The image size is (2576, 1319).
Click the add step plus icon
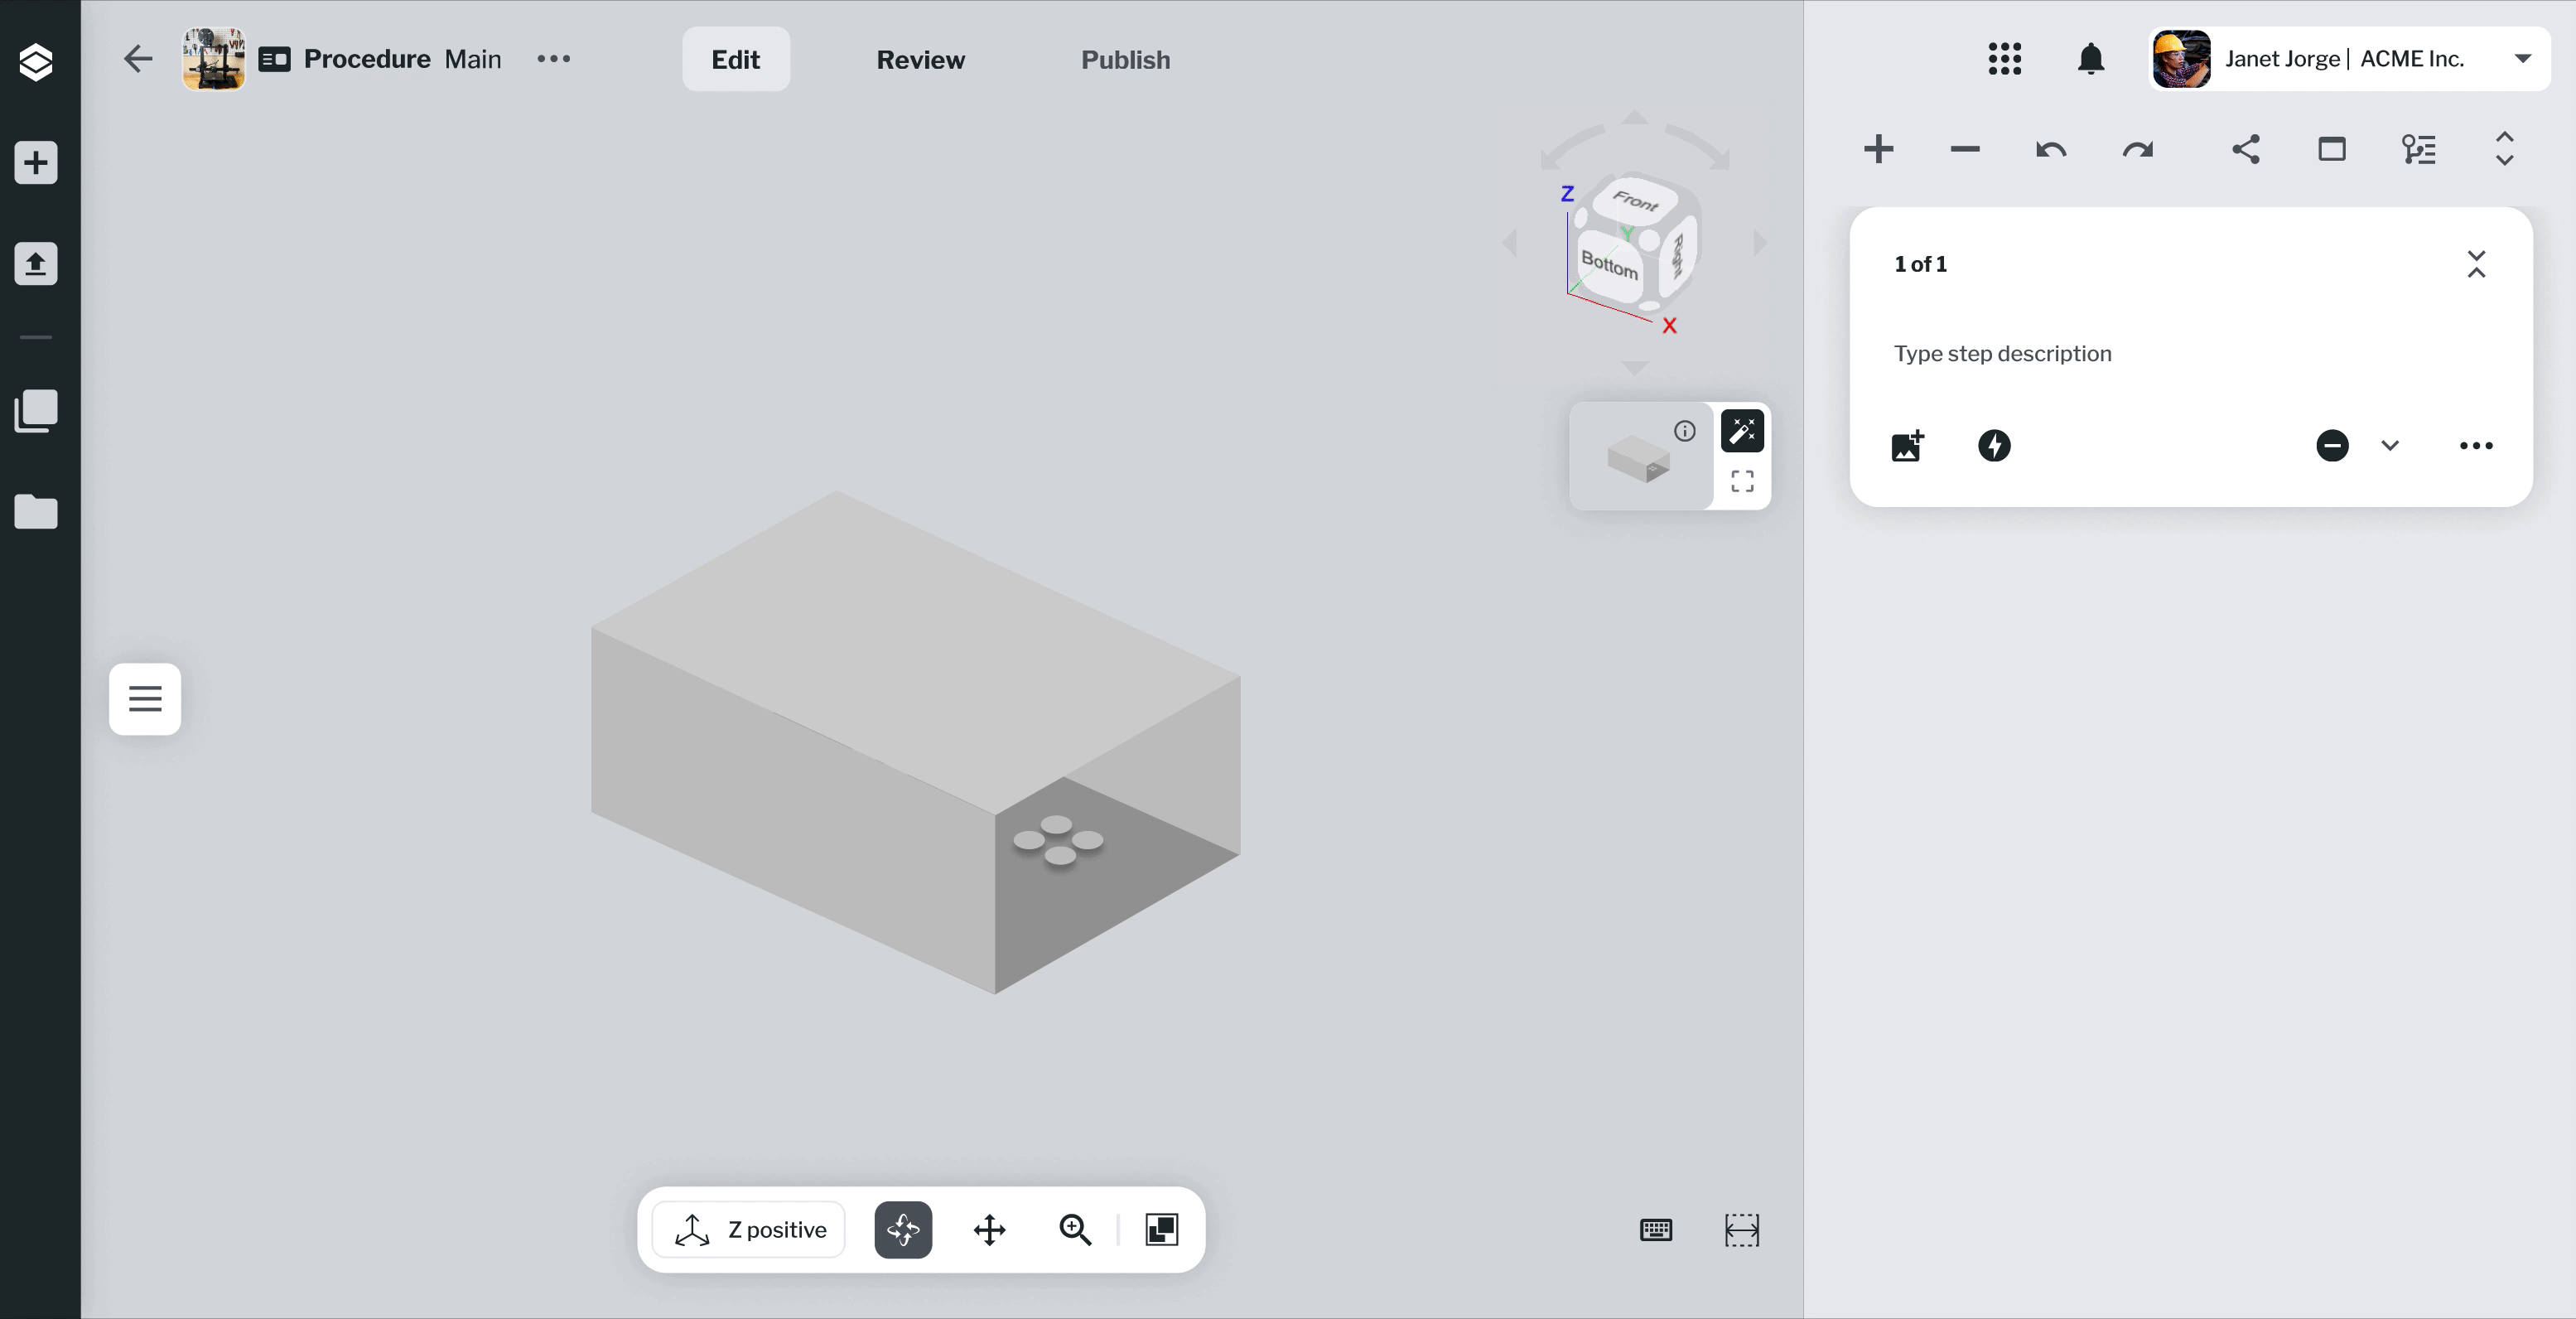coord(1878,150)
